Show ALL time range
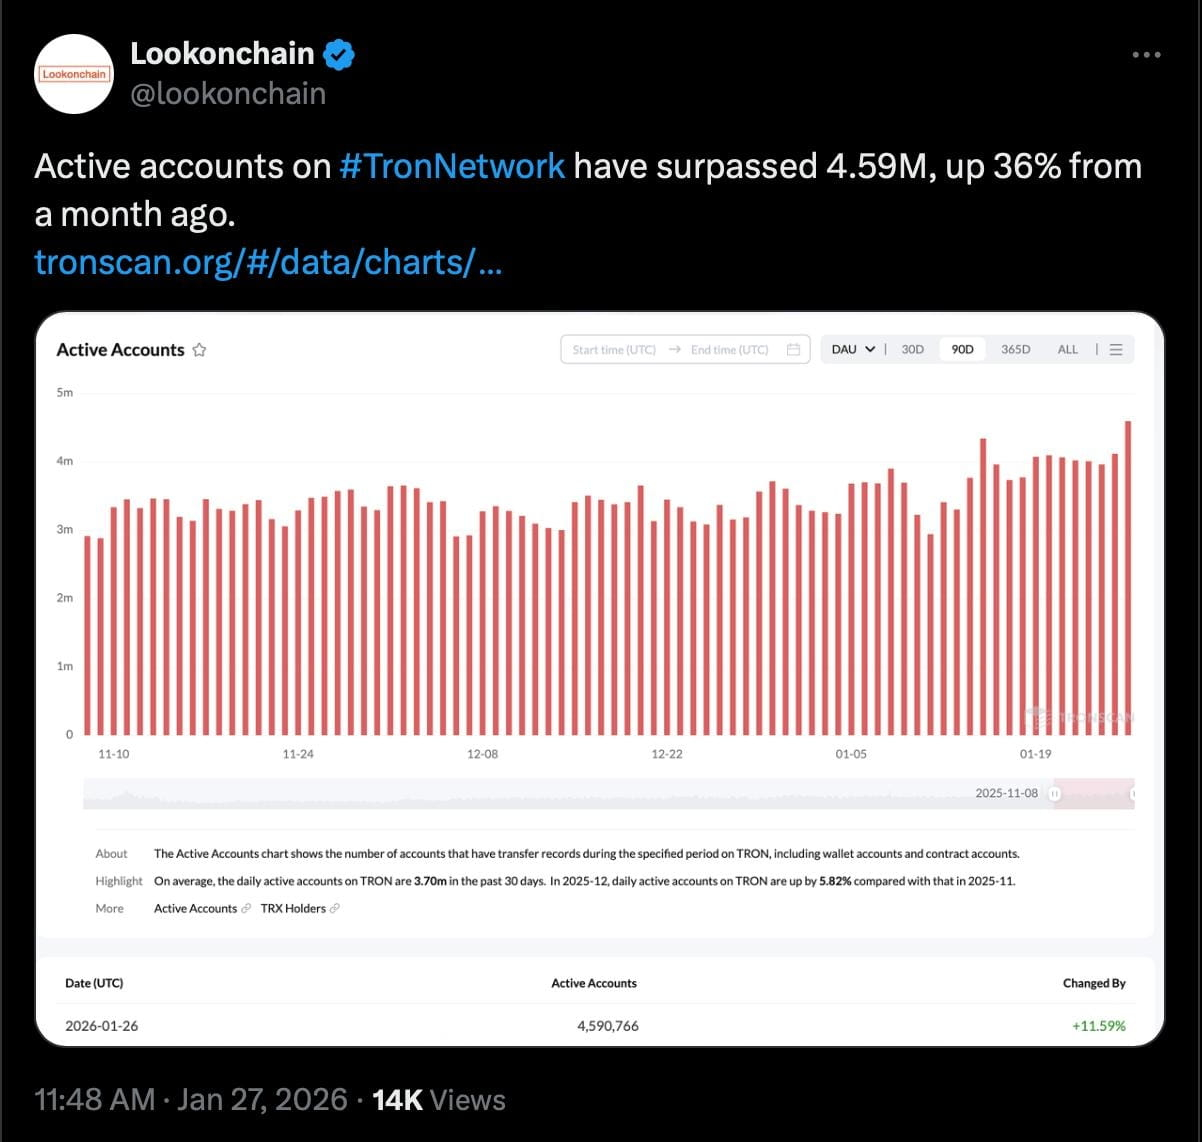Image resolution: width=1202 pixels, height=1142 pixels. point(1067,350)
